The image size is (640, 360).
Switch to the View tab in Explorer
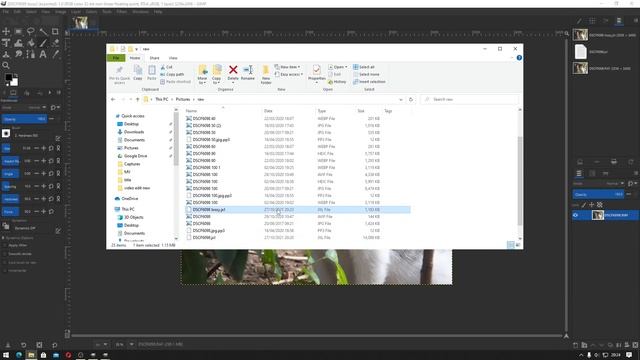(173, 58)
